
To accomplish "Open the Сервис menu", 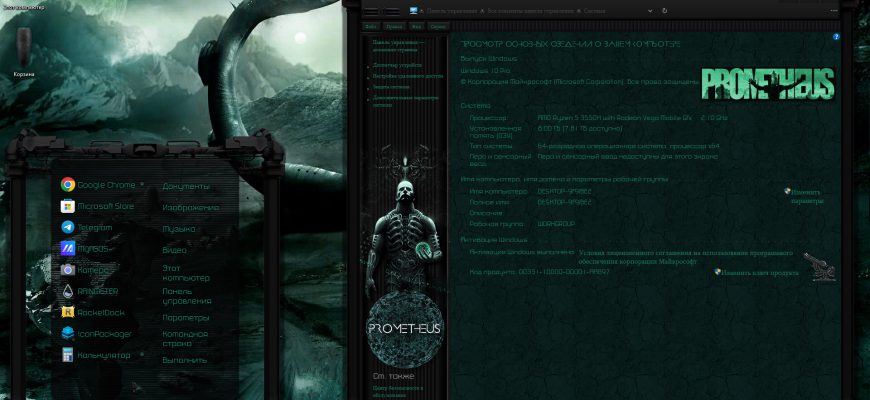I will tap(438, 26).
